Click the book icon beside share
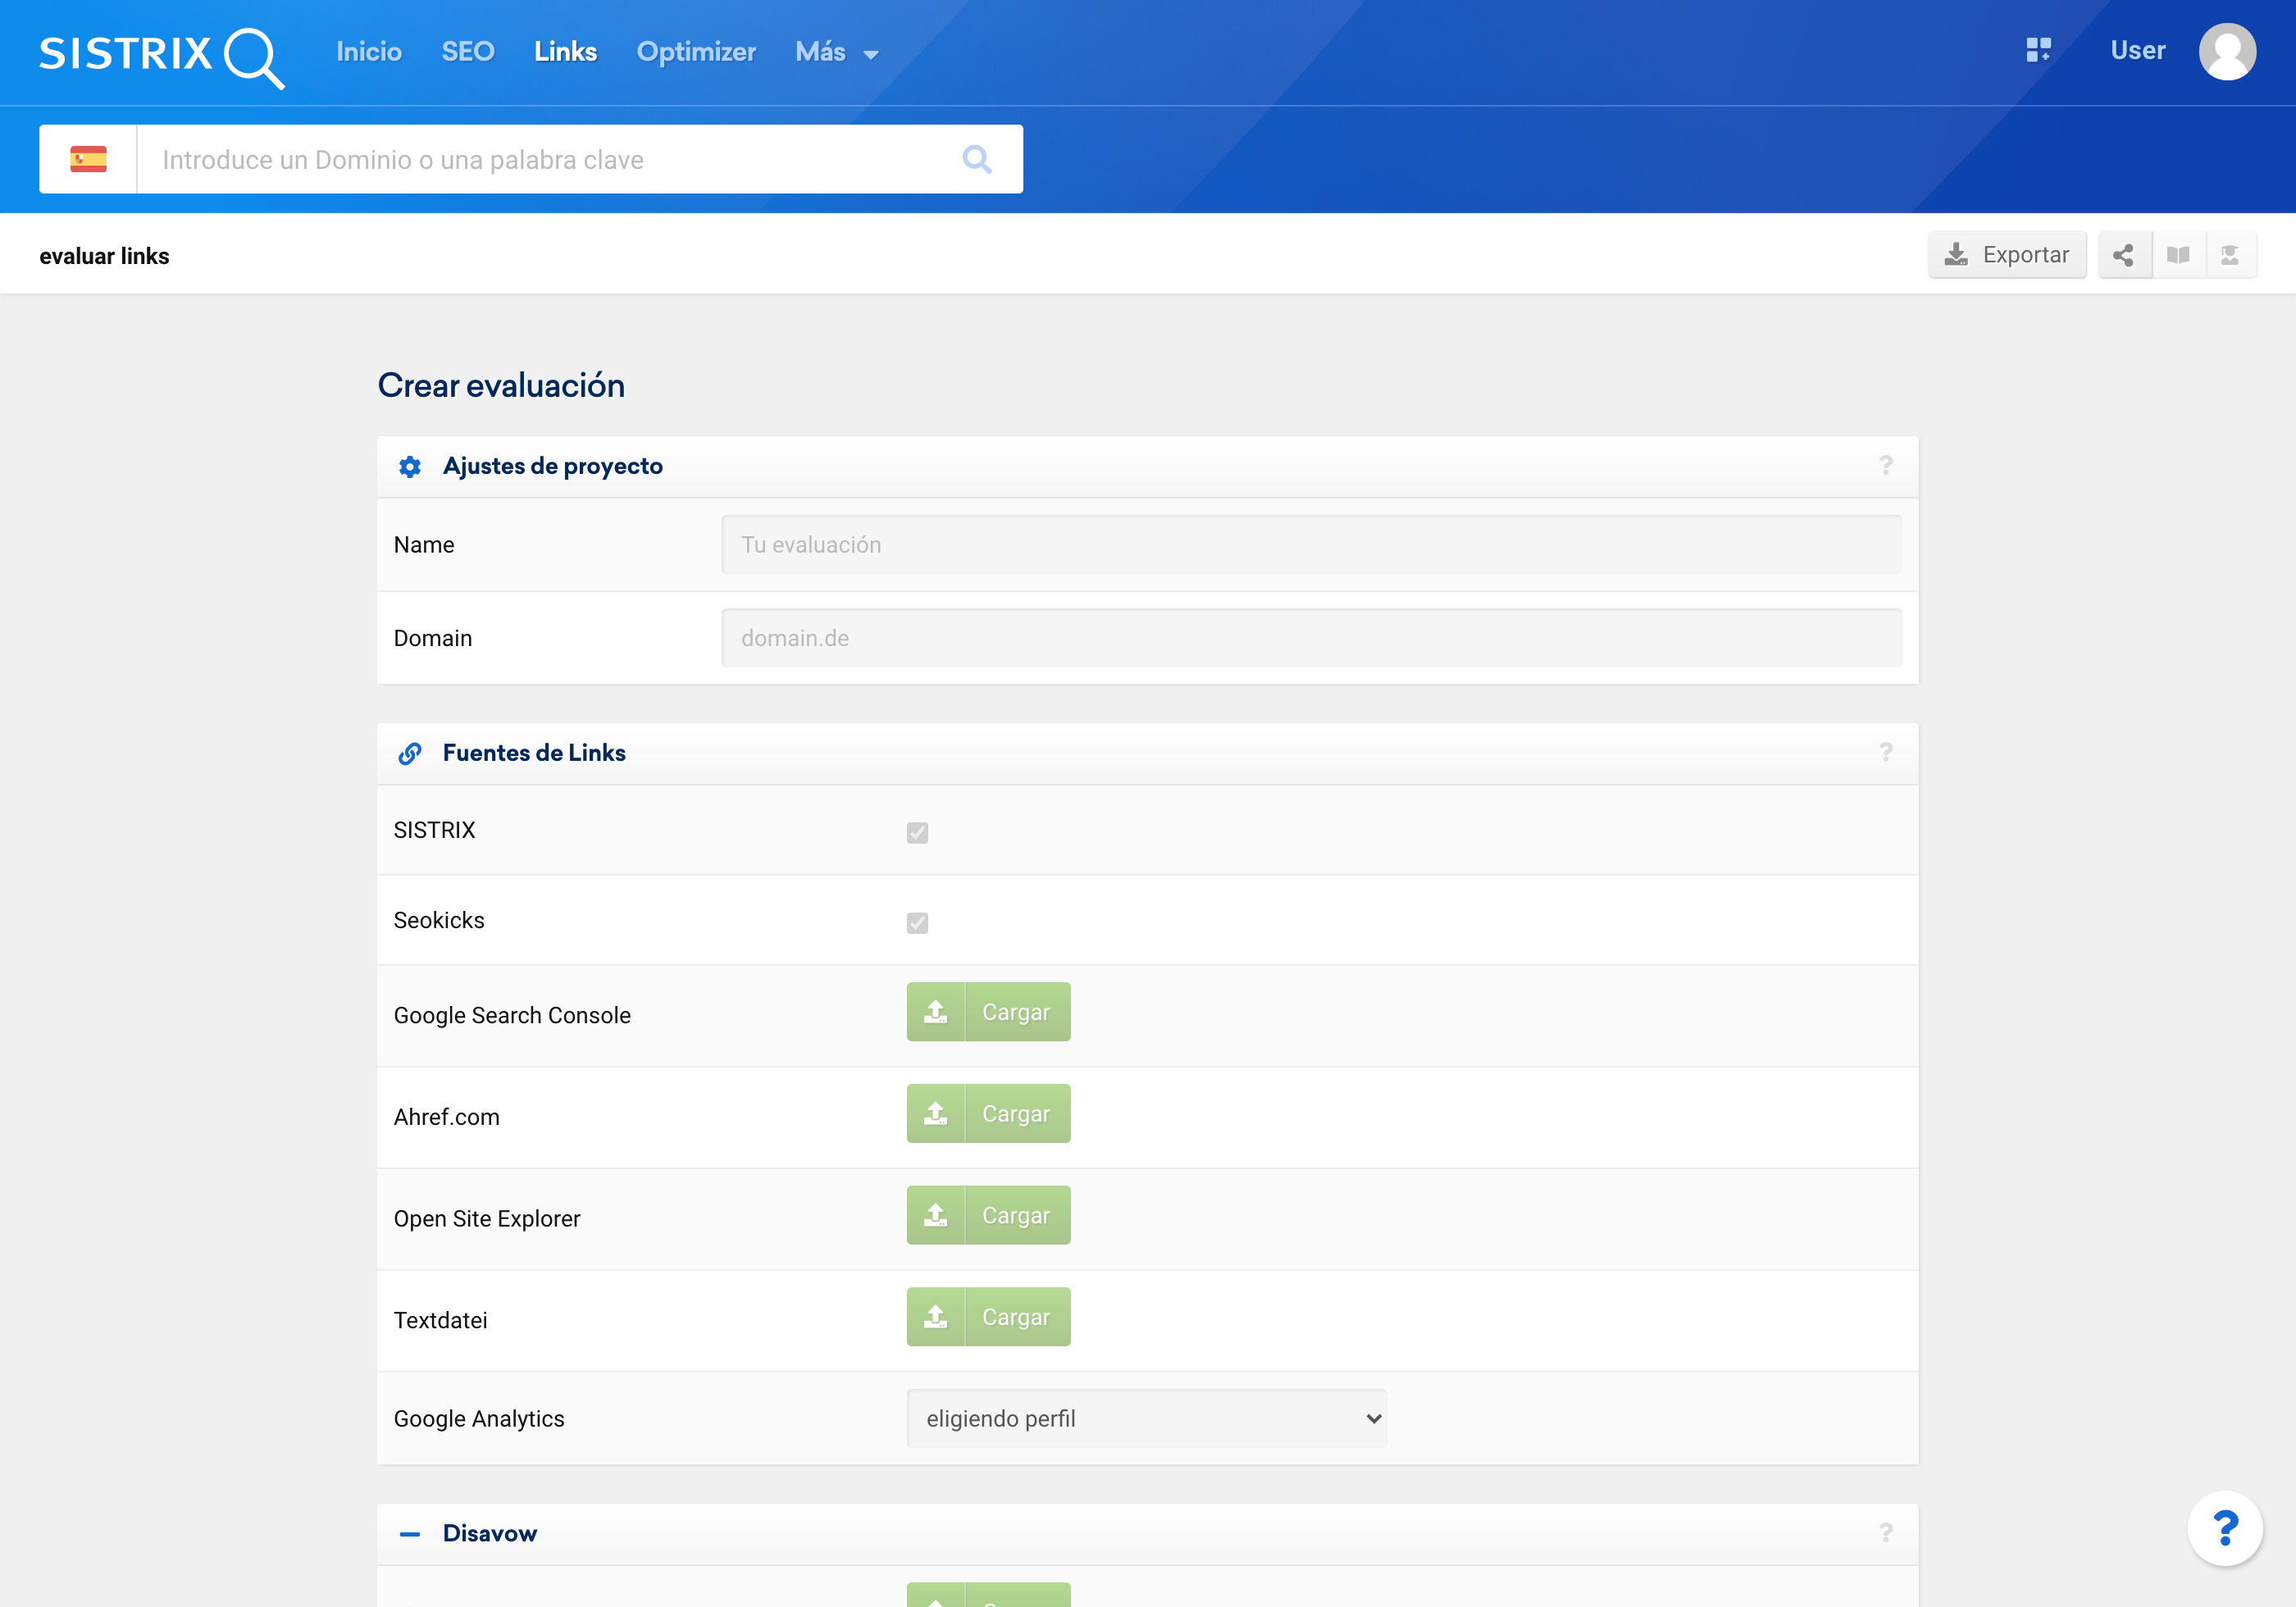The height and width of the screenshot is (1607, 2296). tap(2177, 255)
